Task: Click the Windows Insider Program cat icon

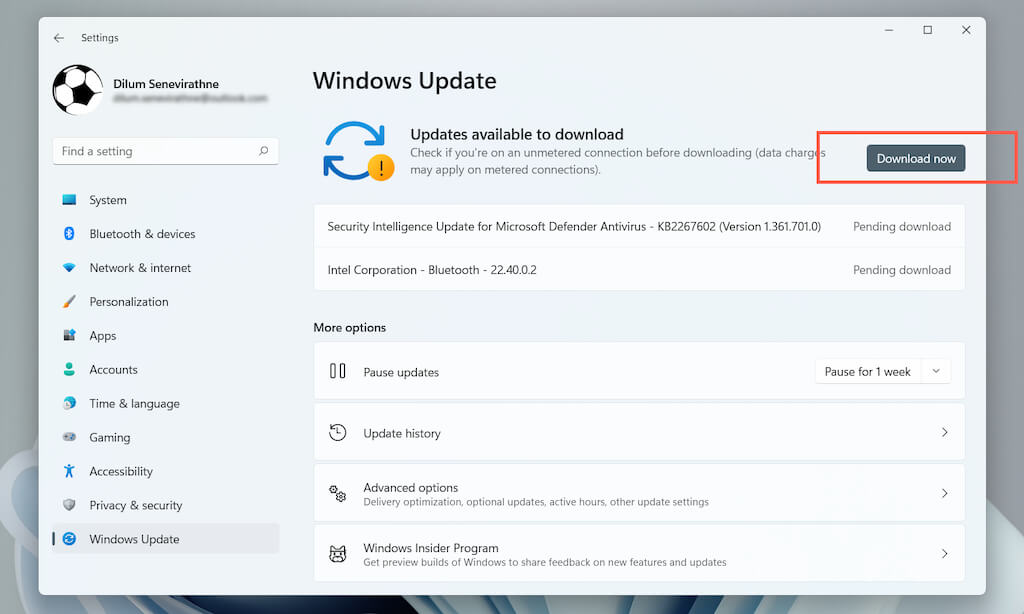Action: pyautogui.click(x=338, y=554)
